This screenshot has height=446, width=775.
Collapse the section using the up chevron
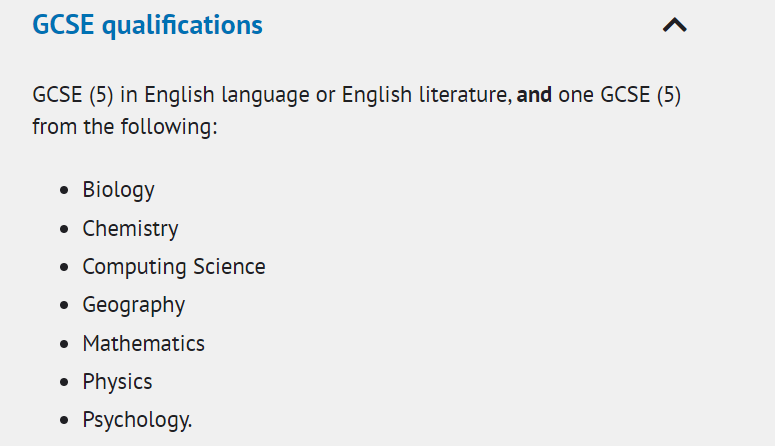point(675,25)
